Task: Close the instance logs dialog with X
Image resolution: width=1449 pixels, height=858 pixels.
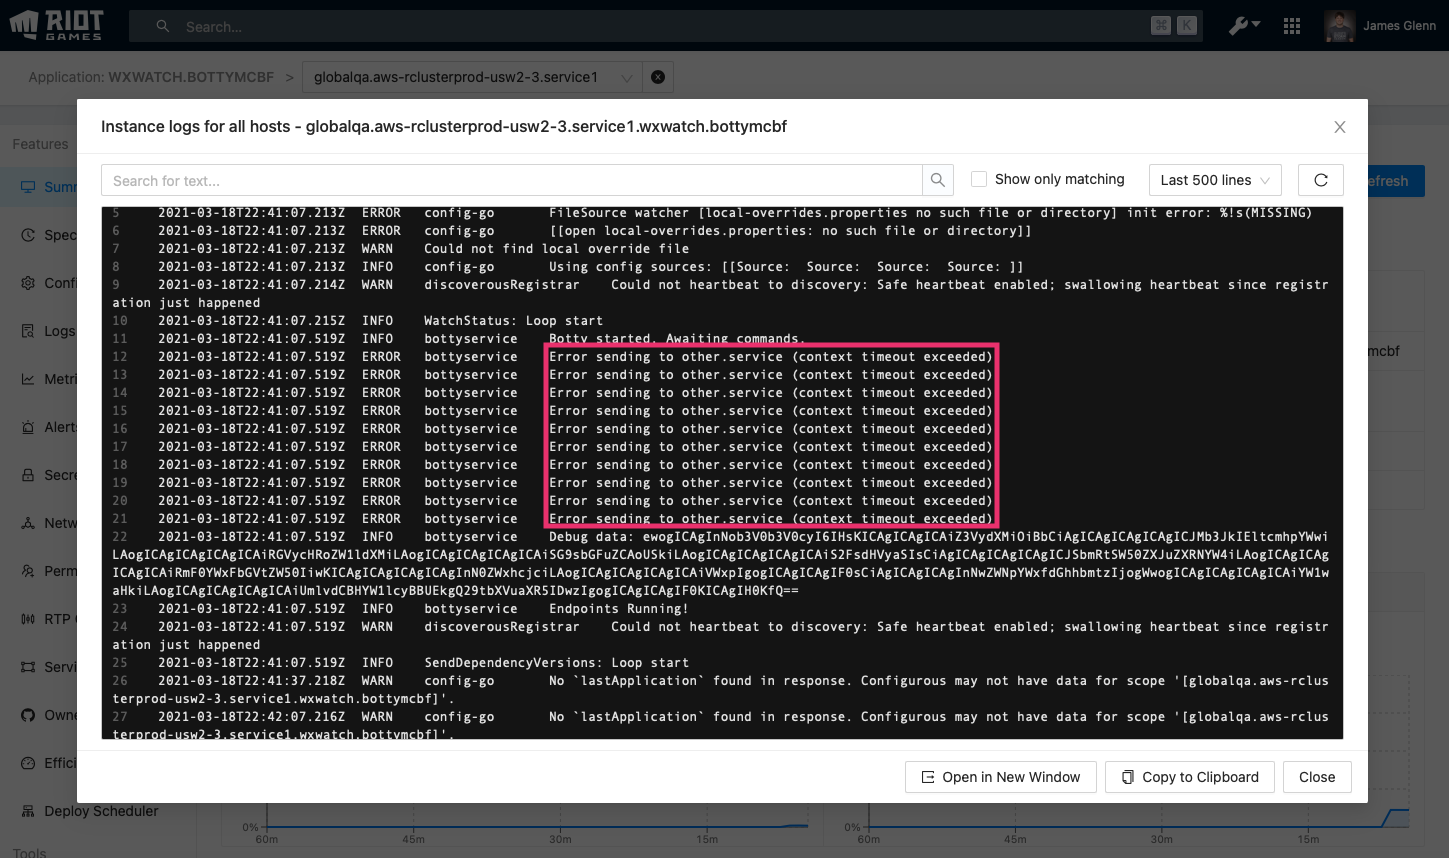Action: pyautogui.click(x=1339, y=127)
